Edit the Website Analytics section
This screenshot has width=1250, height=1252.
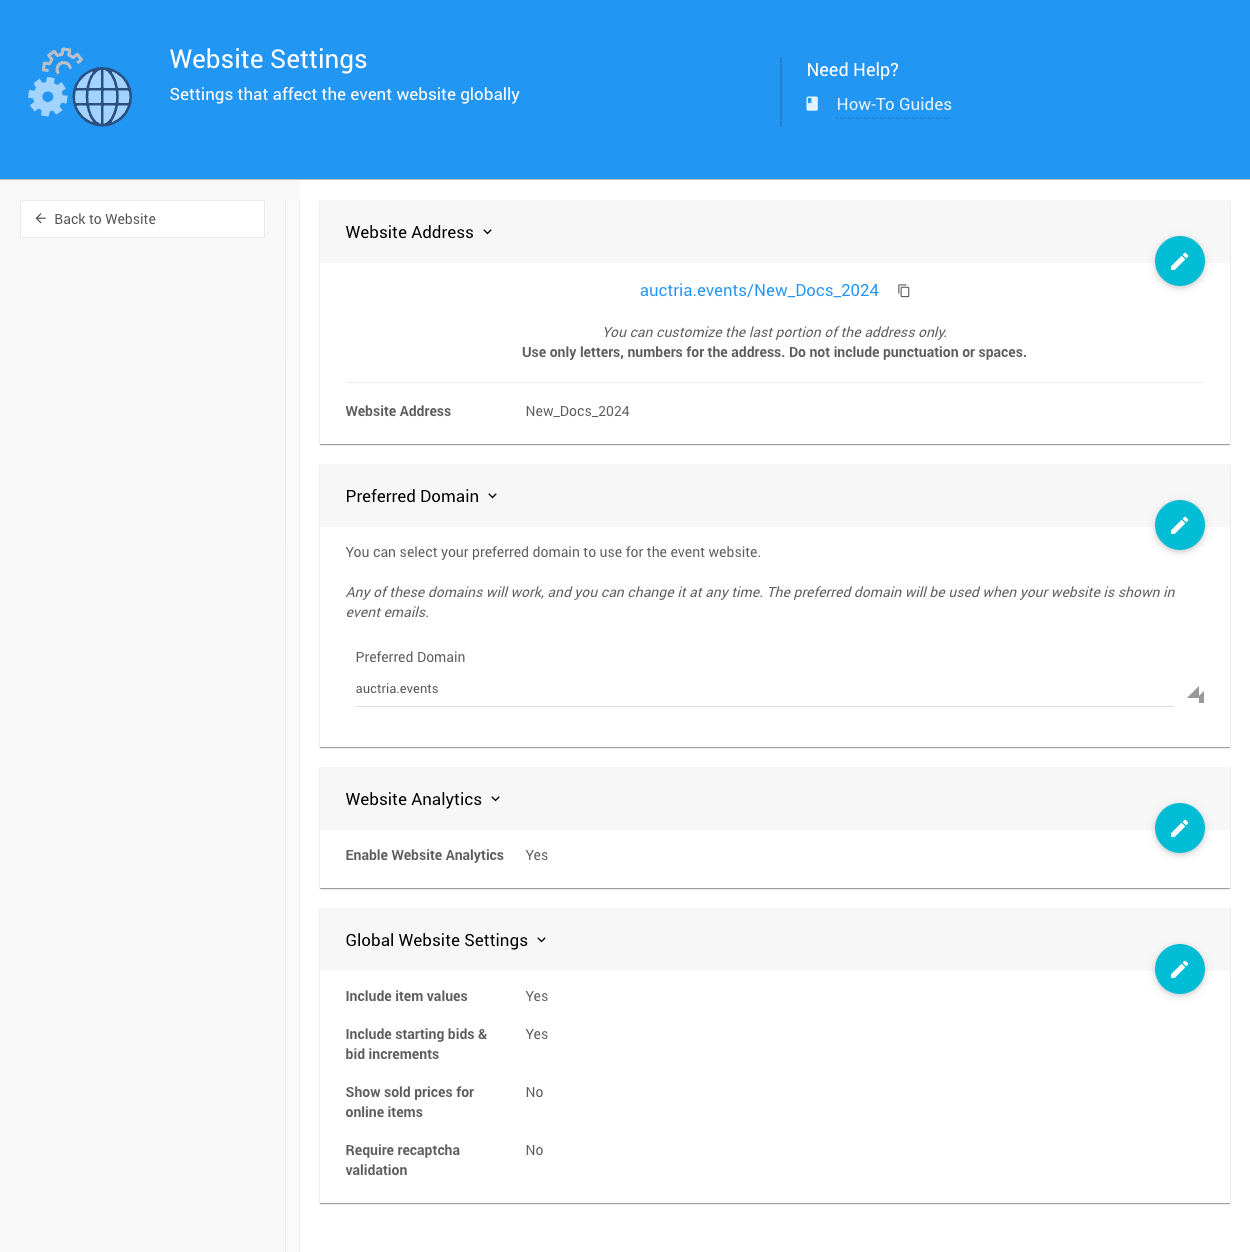coord(1179,828)
